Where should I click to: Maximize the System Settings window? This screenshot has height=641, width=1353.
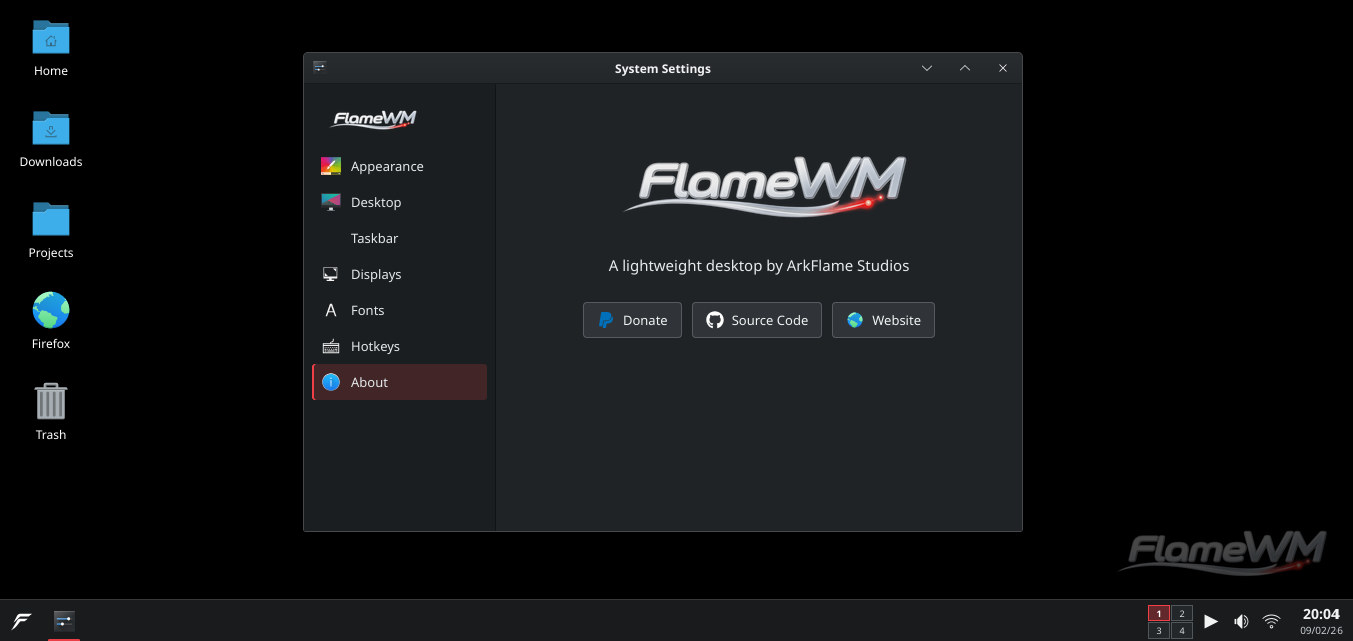coord(965,68)
